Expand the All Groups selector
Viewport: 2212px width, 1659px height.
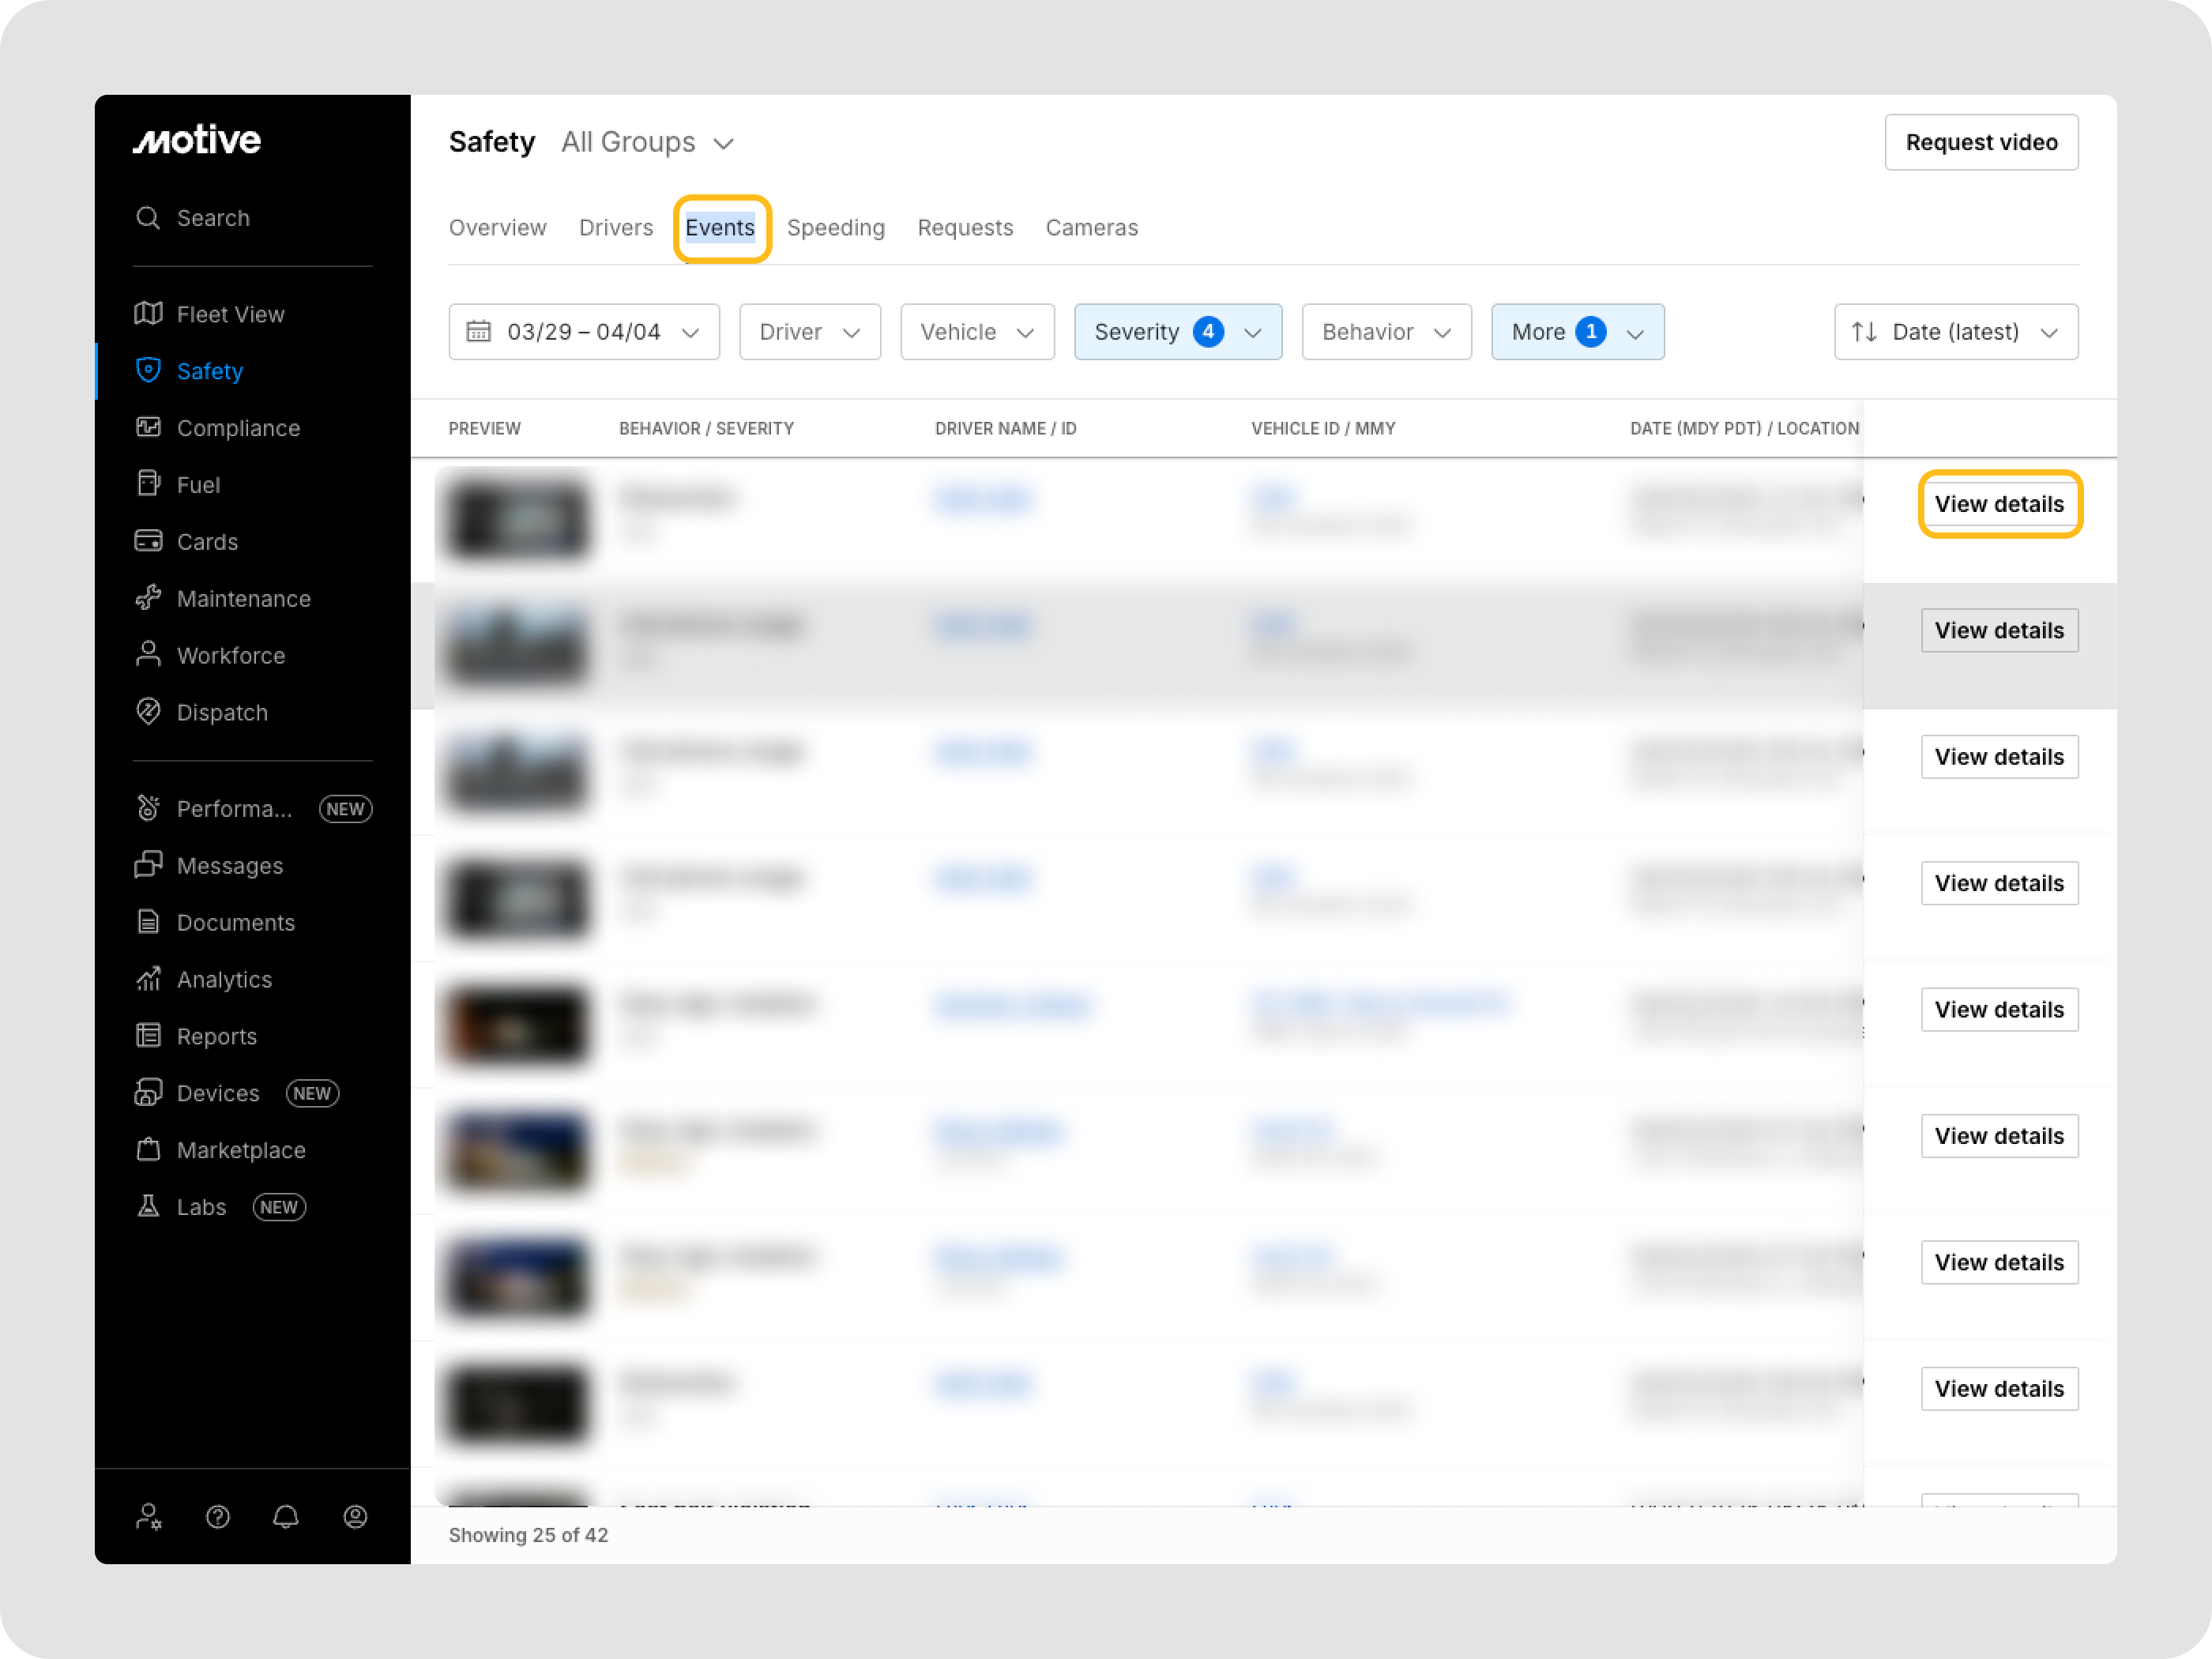click(648, 143)
